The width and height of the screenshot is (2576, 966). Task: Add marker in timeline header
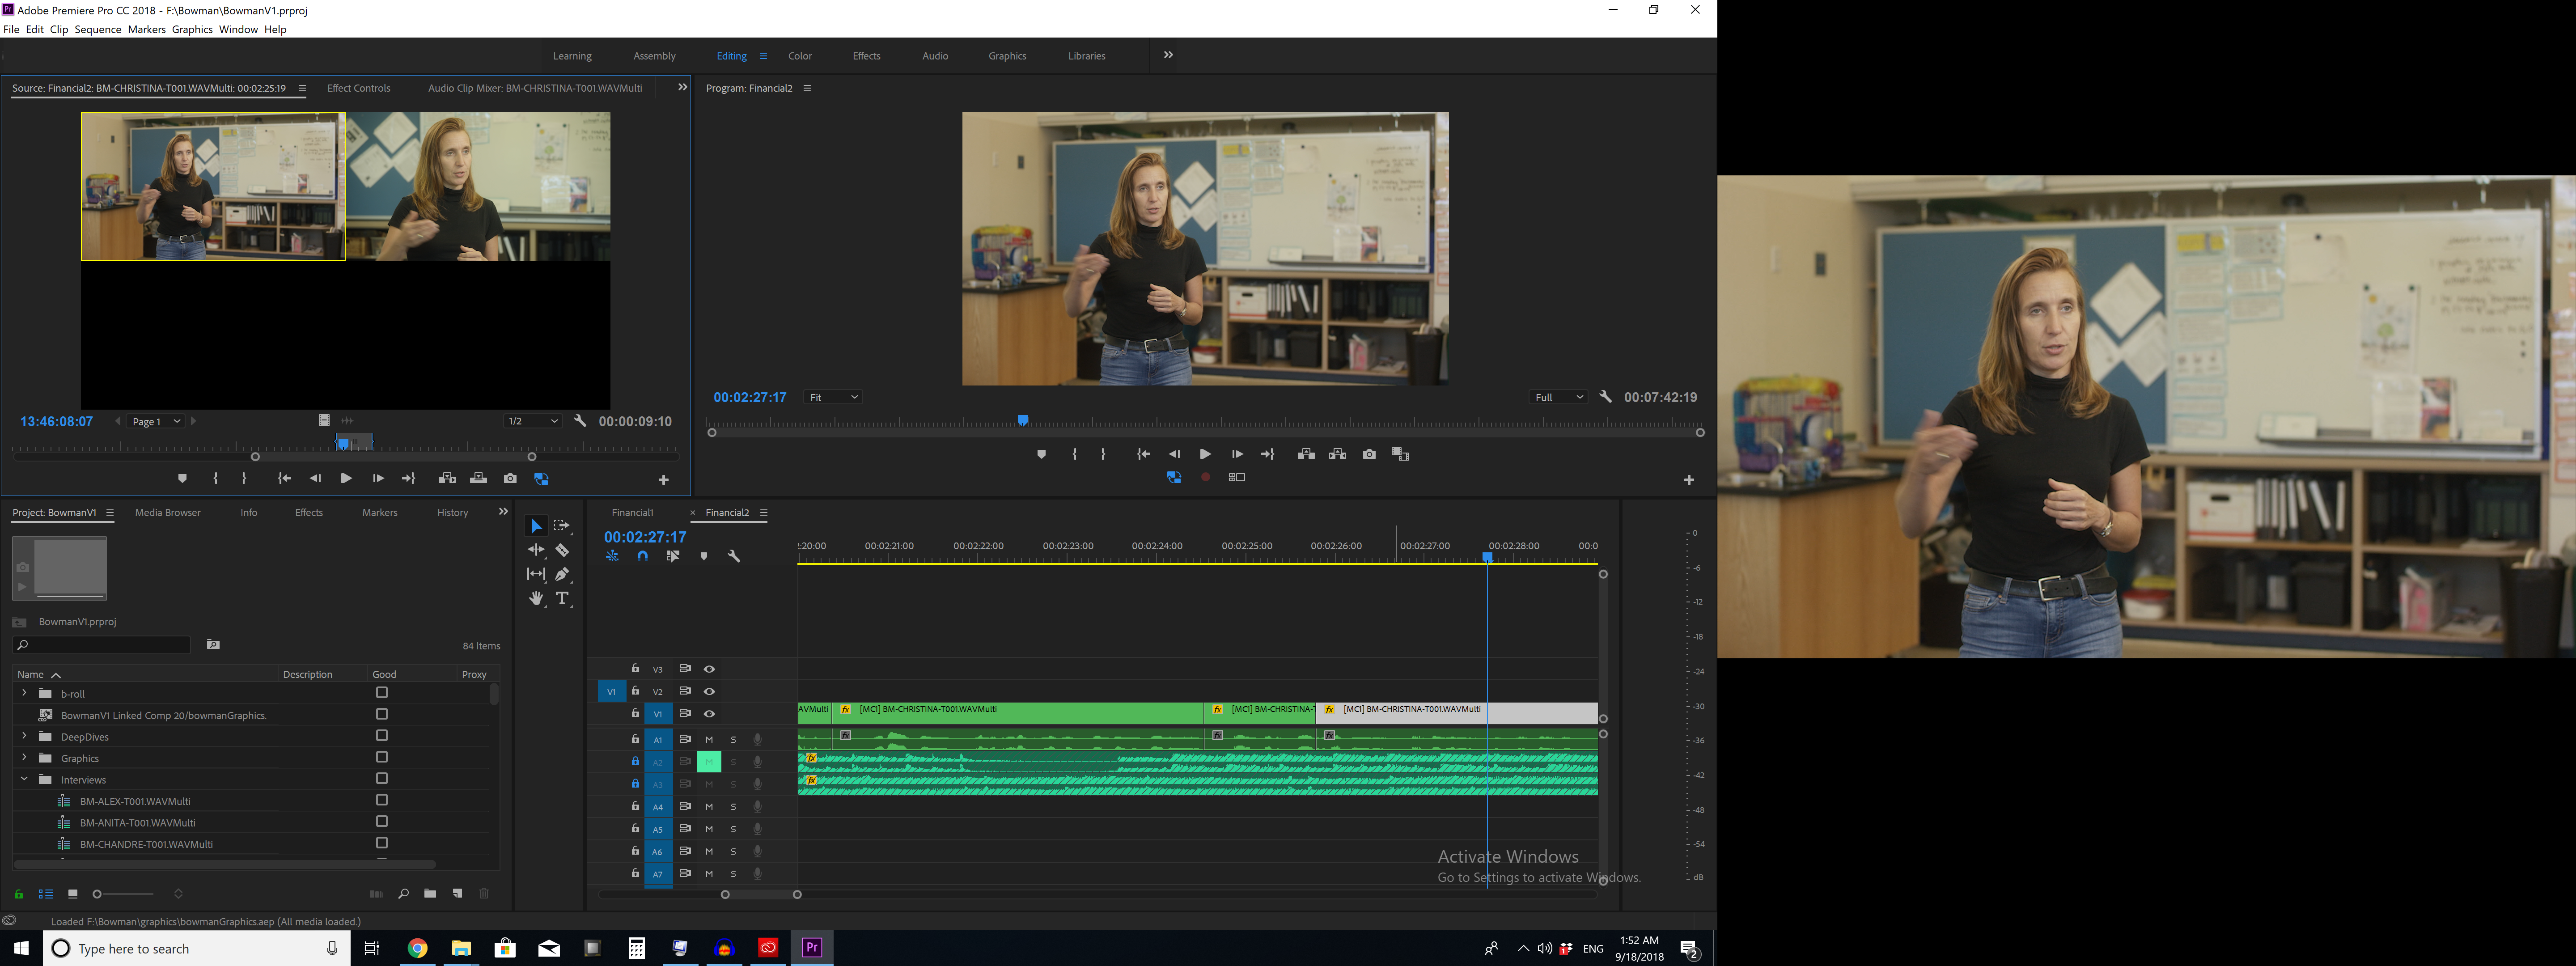coord(704,556)
